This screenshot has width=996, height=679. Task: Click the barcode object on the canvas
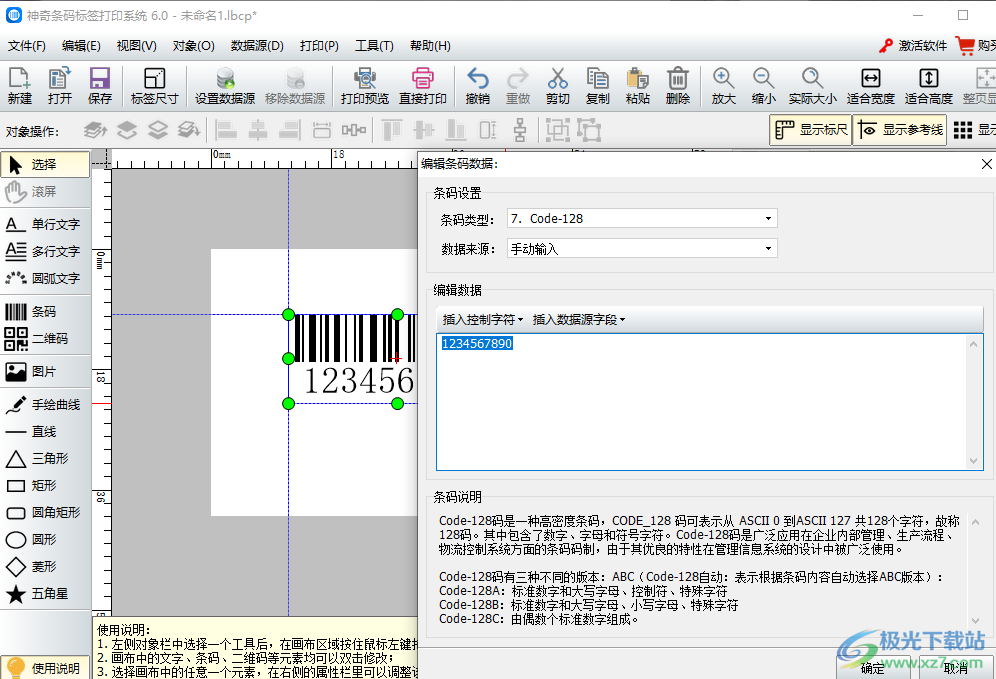[353, 358]
